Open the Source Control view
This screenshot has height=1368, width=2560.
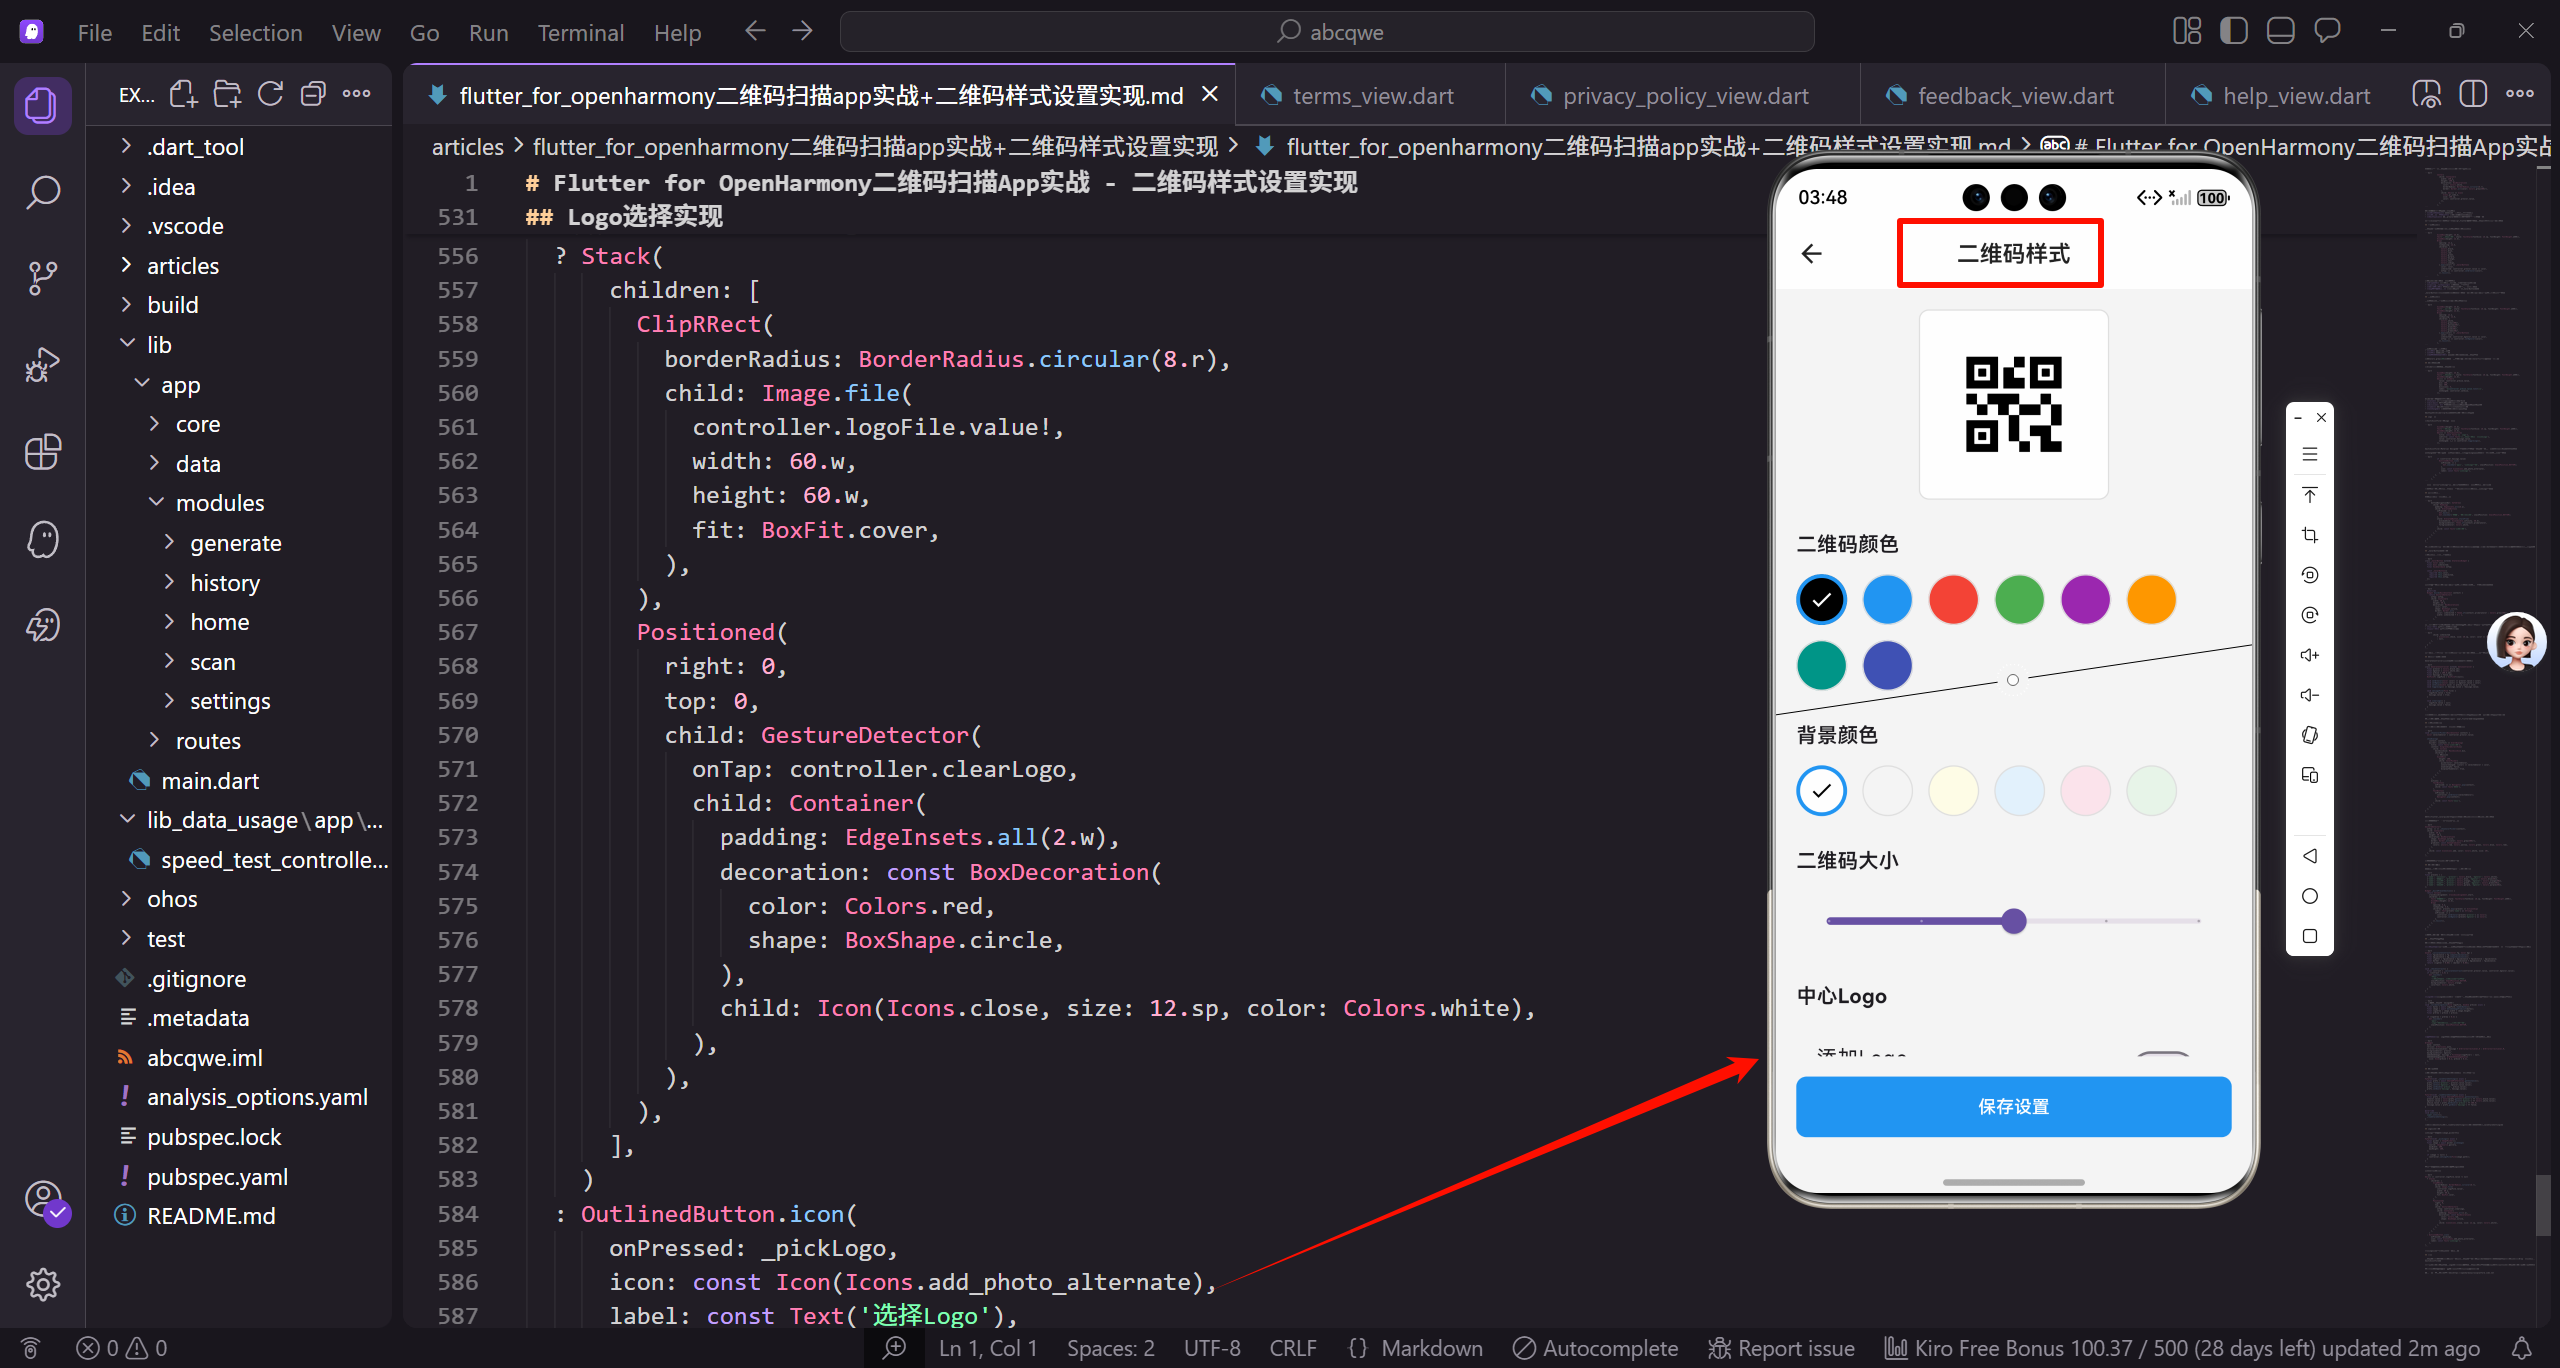[43, 277]
